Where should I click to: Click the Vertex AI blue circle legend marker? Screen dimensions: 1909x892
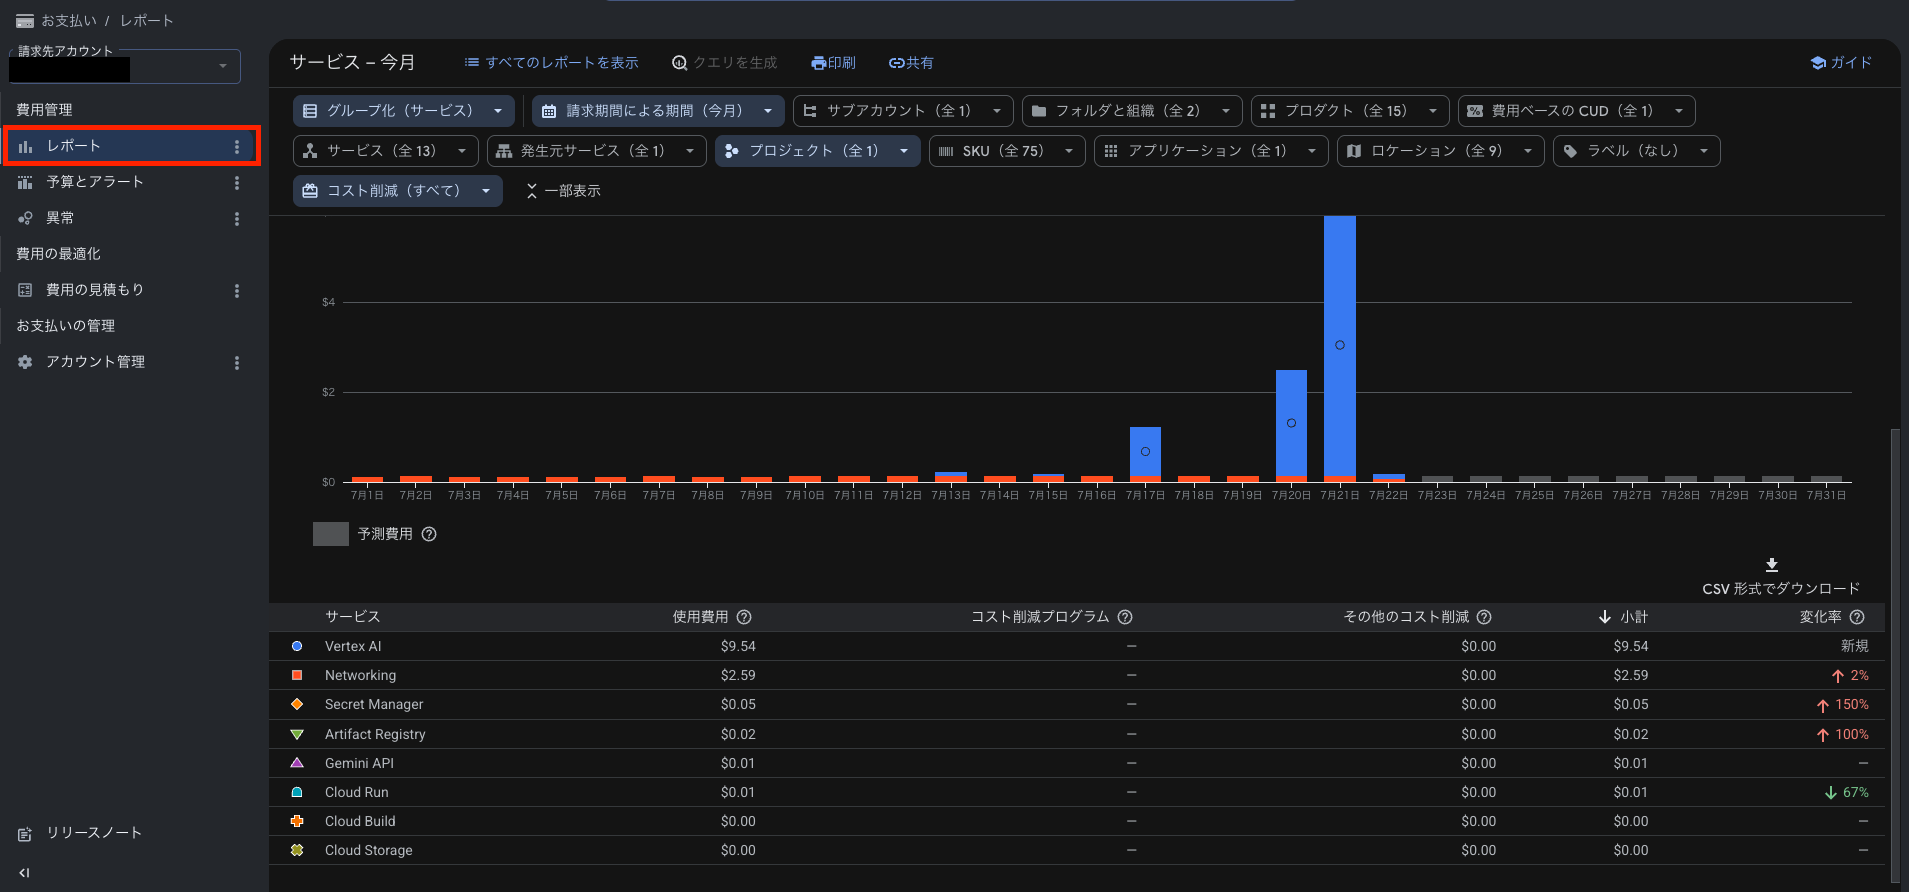coord(297,646)
